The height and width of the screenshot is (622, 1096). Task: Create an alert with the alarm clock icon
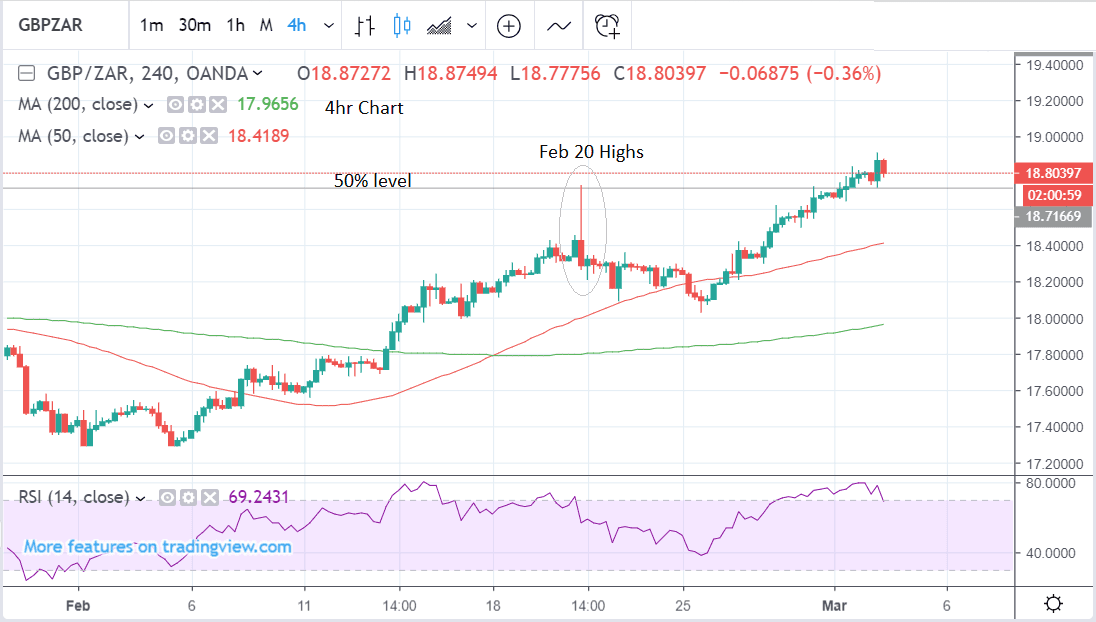tap(607, 25)
